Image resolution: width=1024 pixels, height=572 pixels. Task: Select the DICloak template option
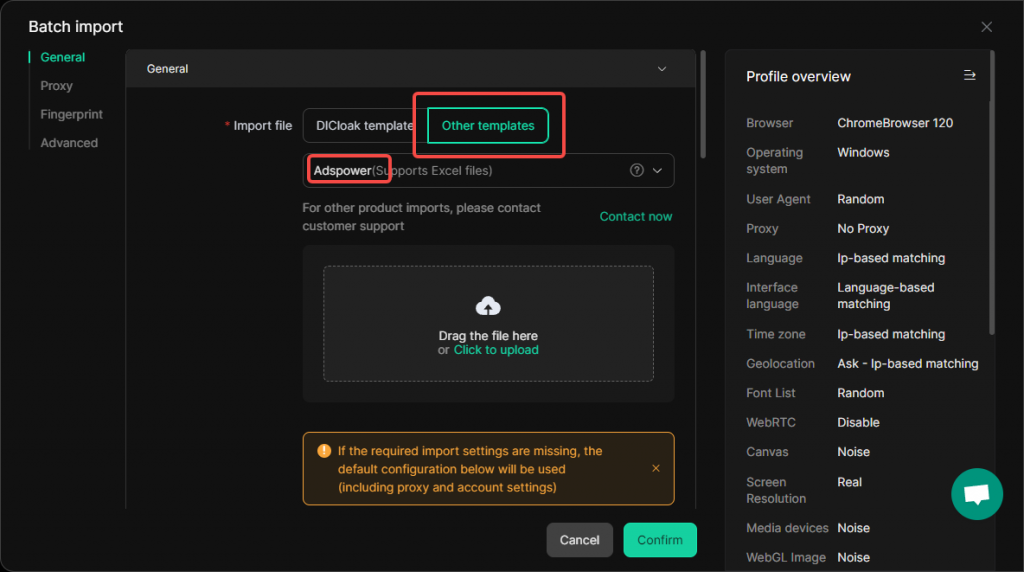click(364, 125)
